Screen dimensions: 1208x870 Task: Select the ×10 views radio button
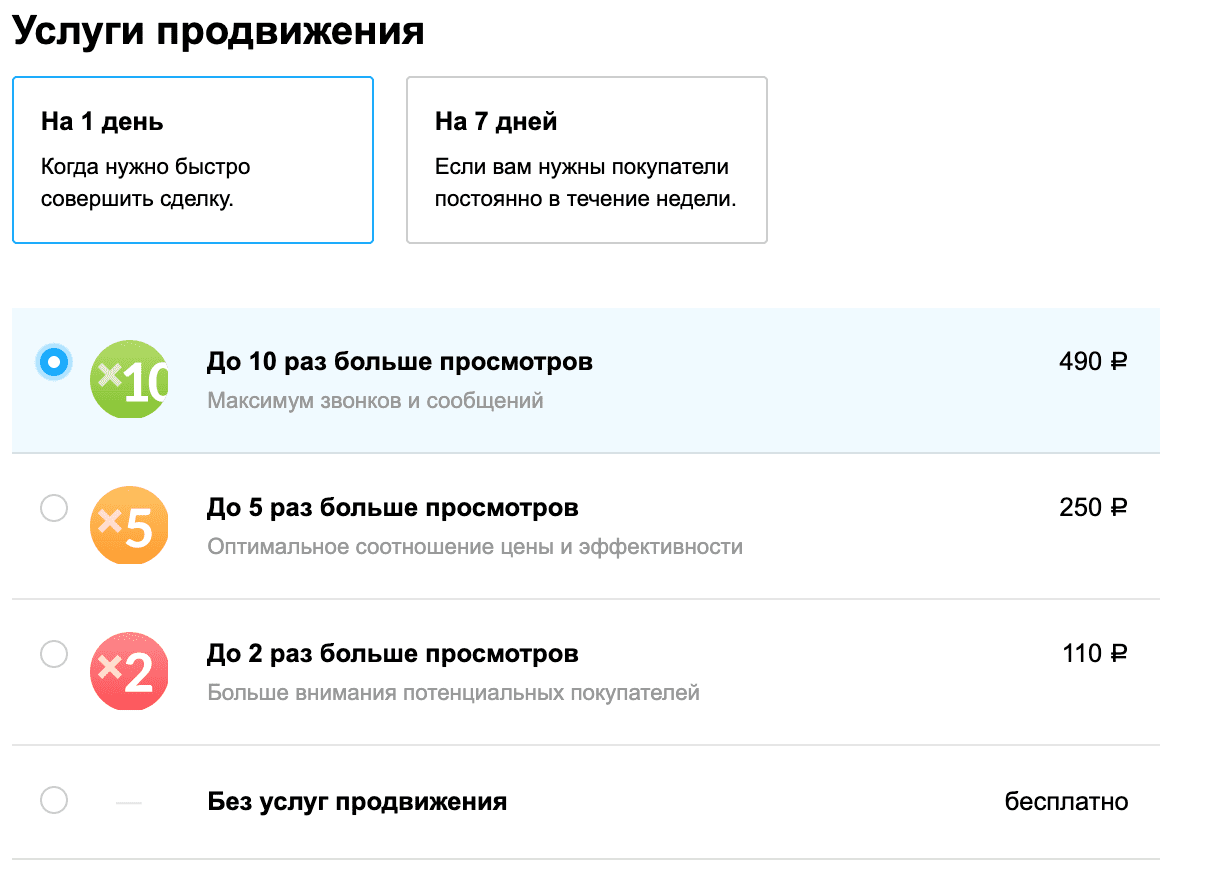[53, 361]
